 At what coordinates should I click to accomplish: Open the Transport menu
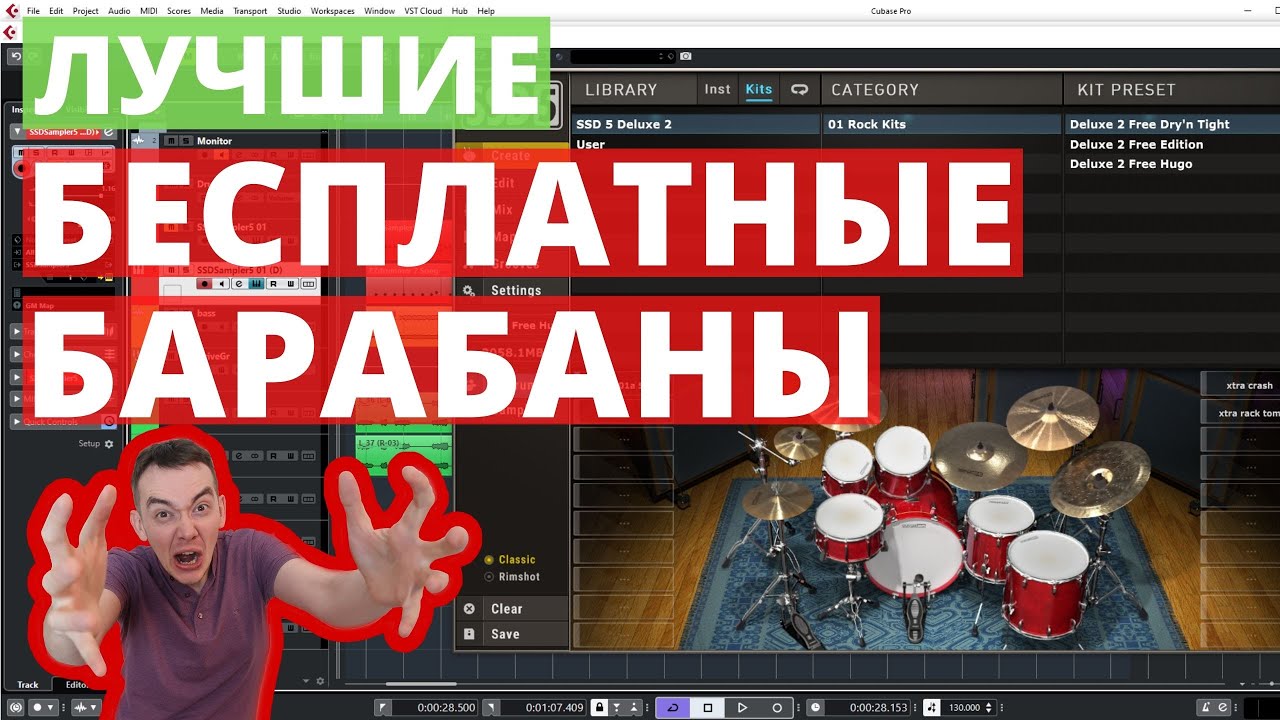pyautogui.click(x=250, y=11)
